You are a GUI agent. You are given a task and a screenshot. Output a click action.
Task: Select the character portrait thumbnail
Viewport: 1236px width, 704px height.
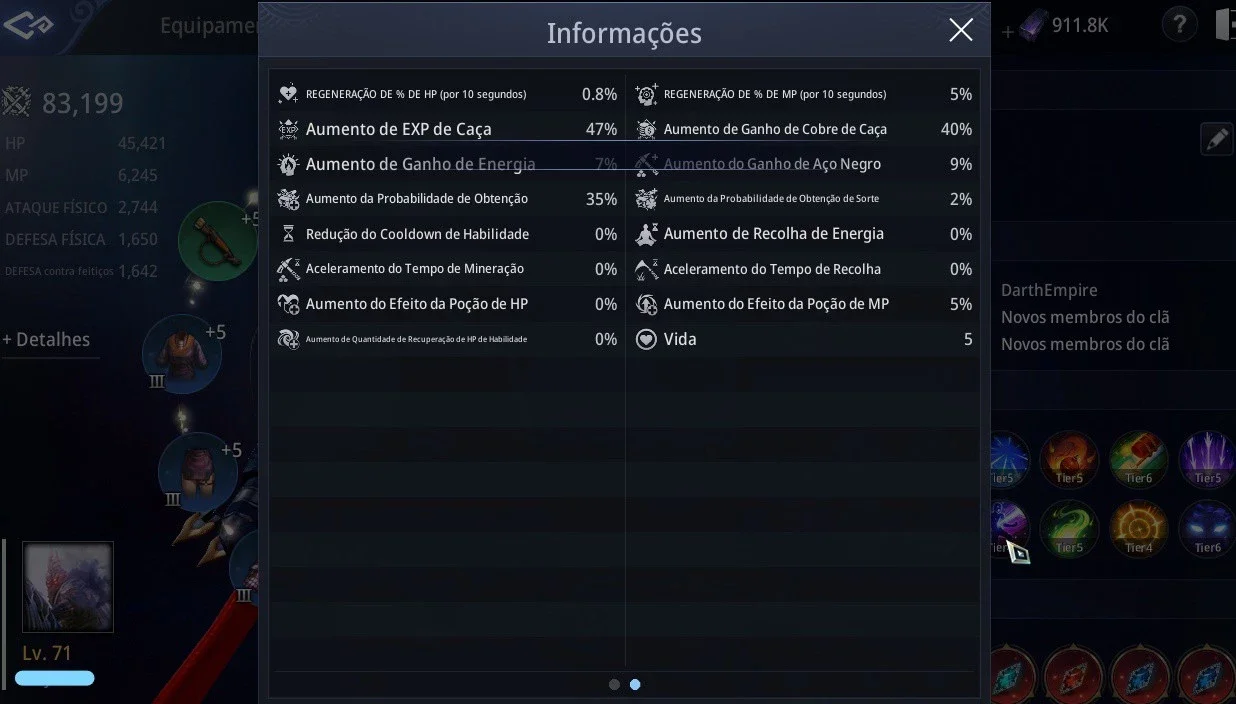pos(68,587)
